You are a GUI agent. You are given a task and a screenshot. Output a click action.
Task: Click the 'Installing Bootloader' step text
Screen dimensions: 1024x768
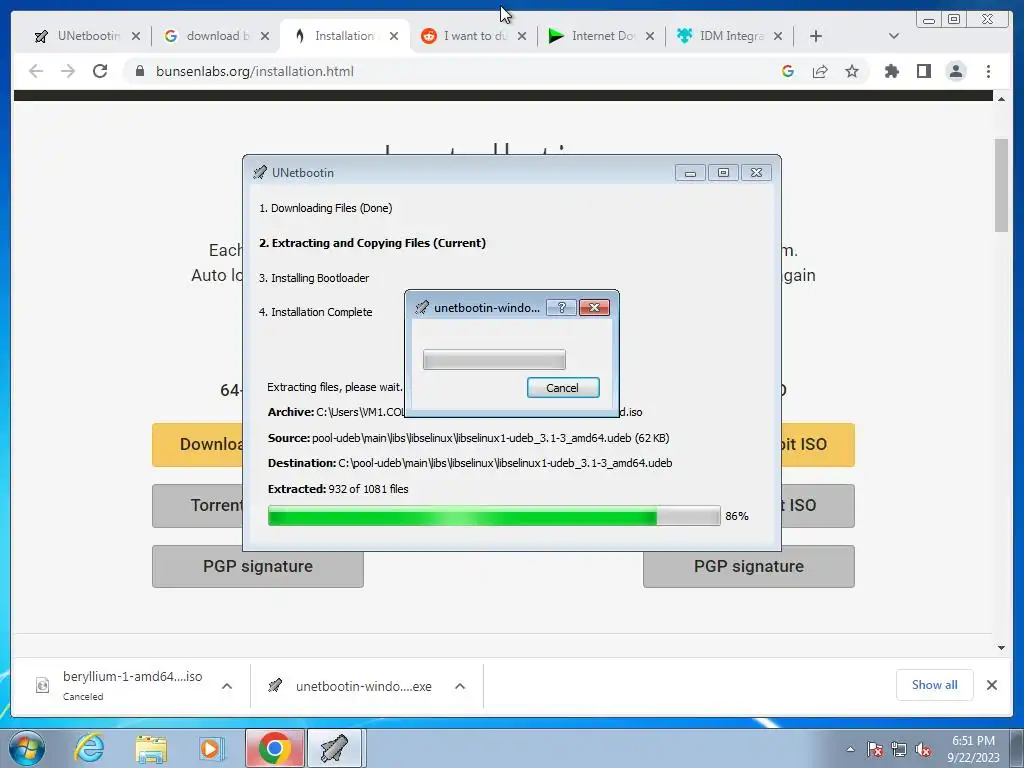pyautogui.click(x=314, y=278)
